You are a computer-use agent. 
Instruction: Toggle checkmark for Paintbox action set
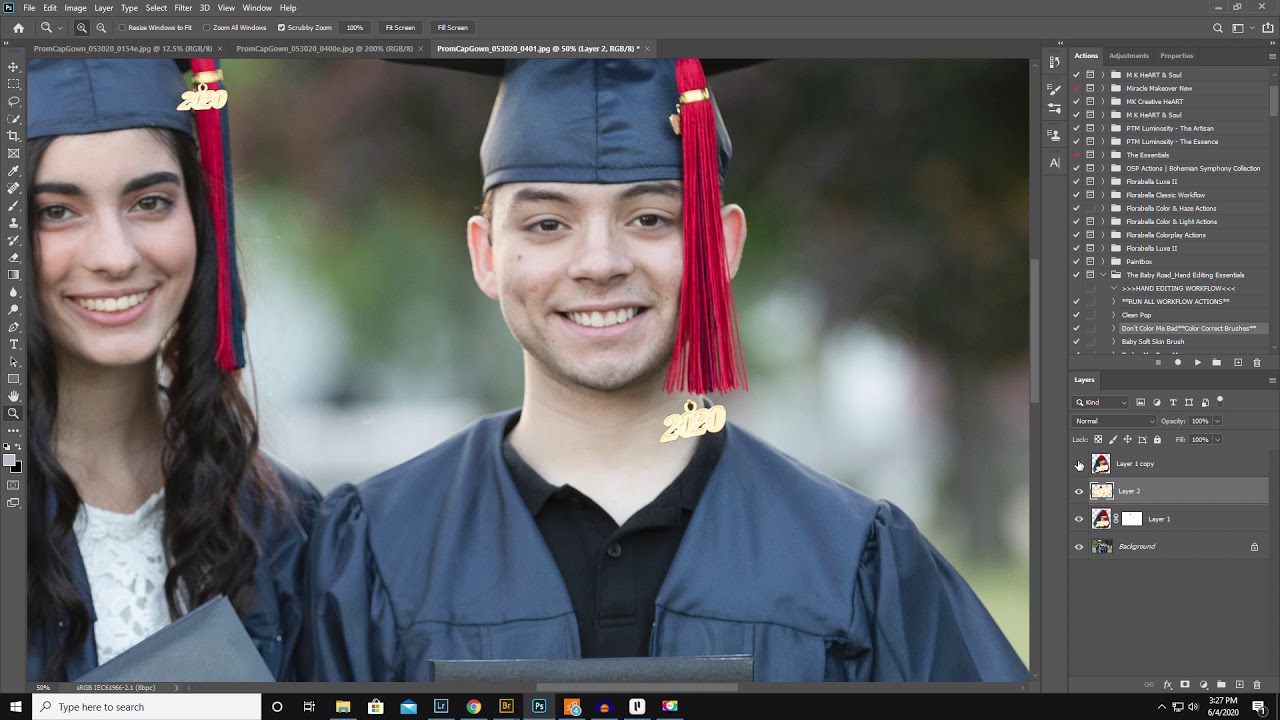coord(1076,262)
